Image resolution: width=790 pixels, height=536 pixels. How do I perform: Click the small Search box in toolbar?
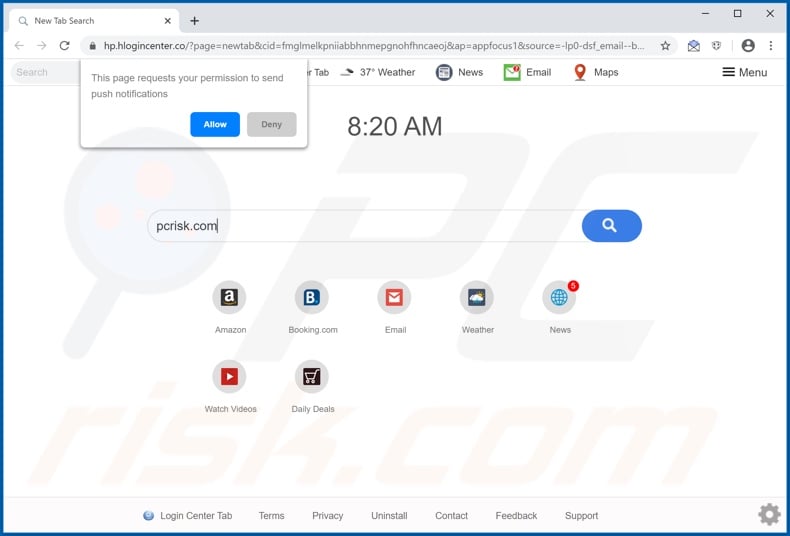click(x=45, y=73)
